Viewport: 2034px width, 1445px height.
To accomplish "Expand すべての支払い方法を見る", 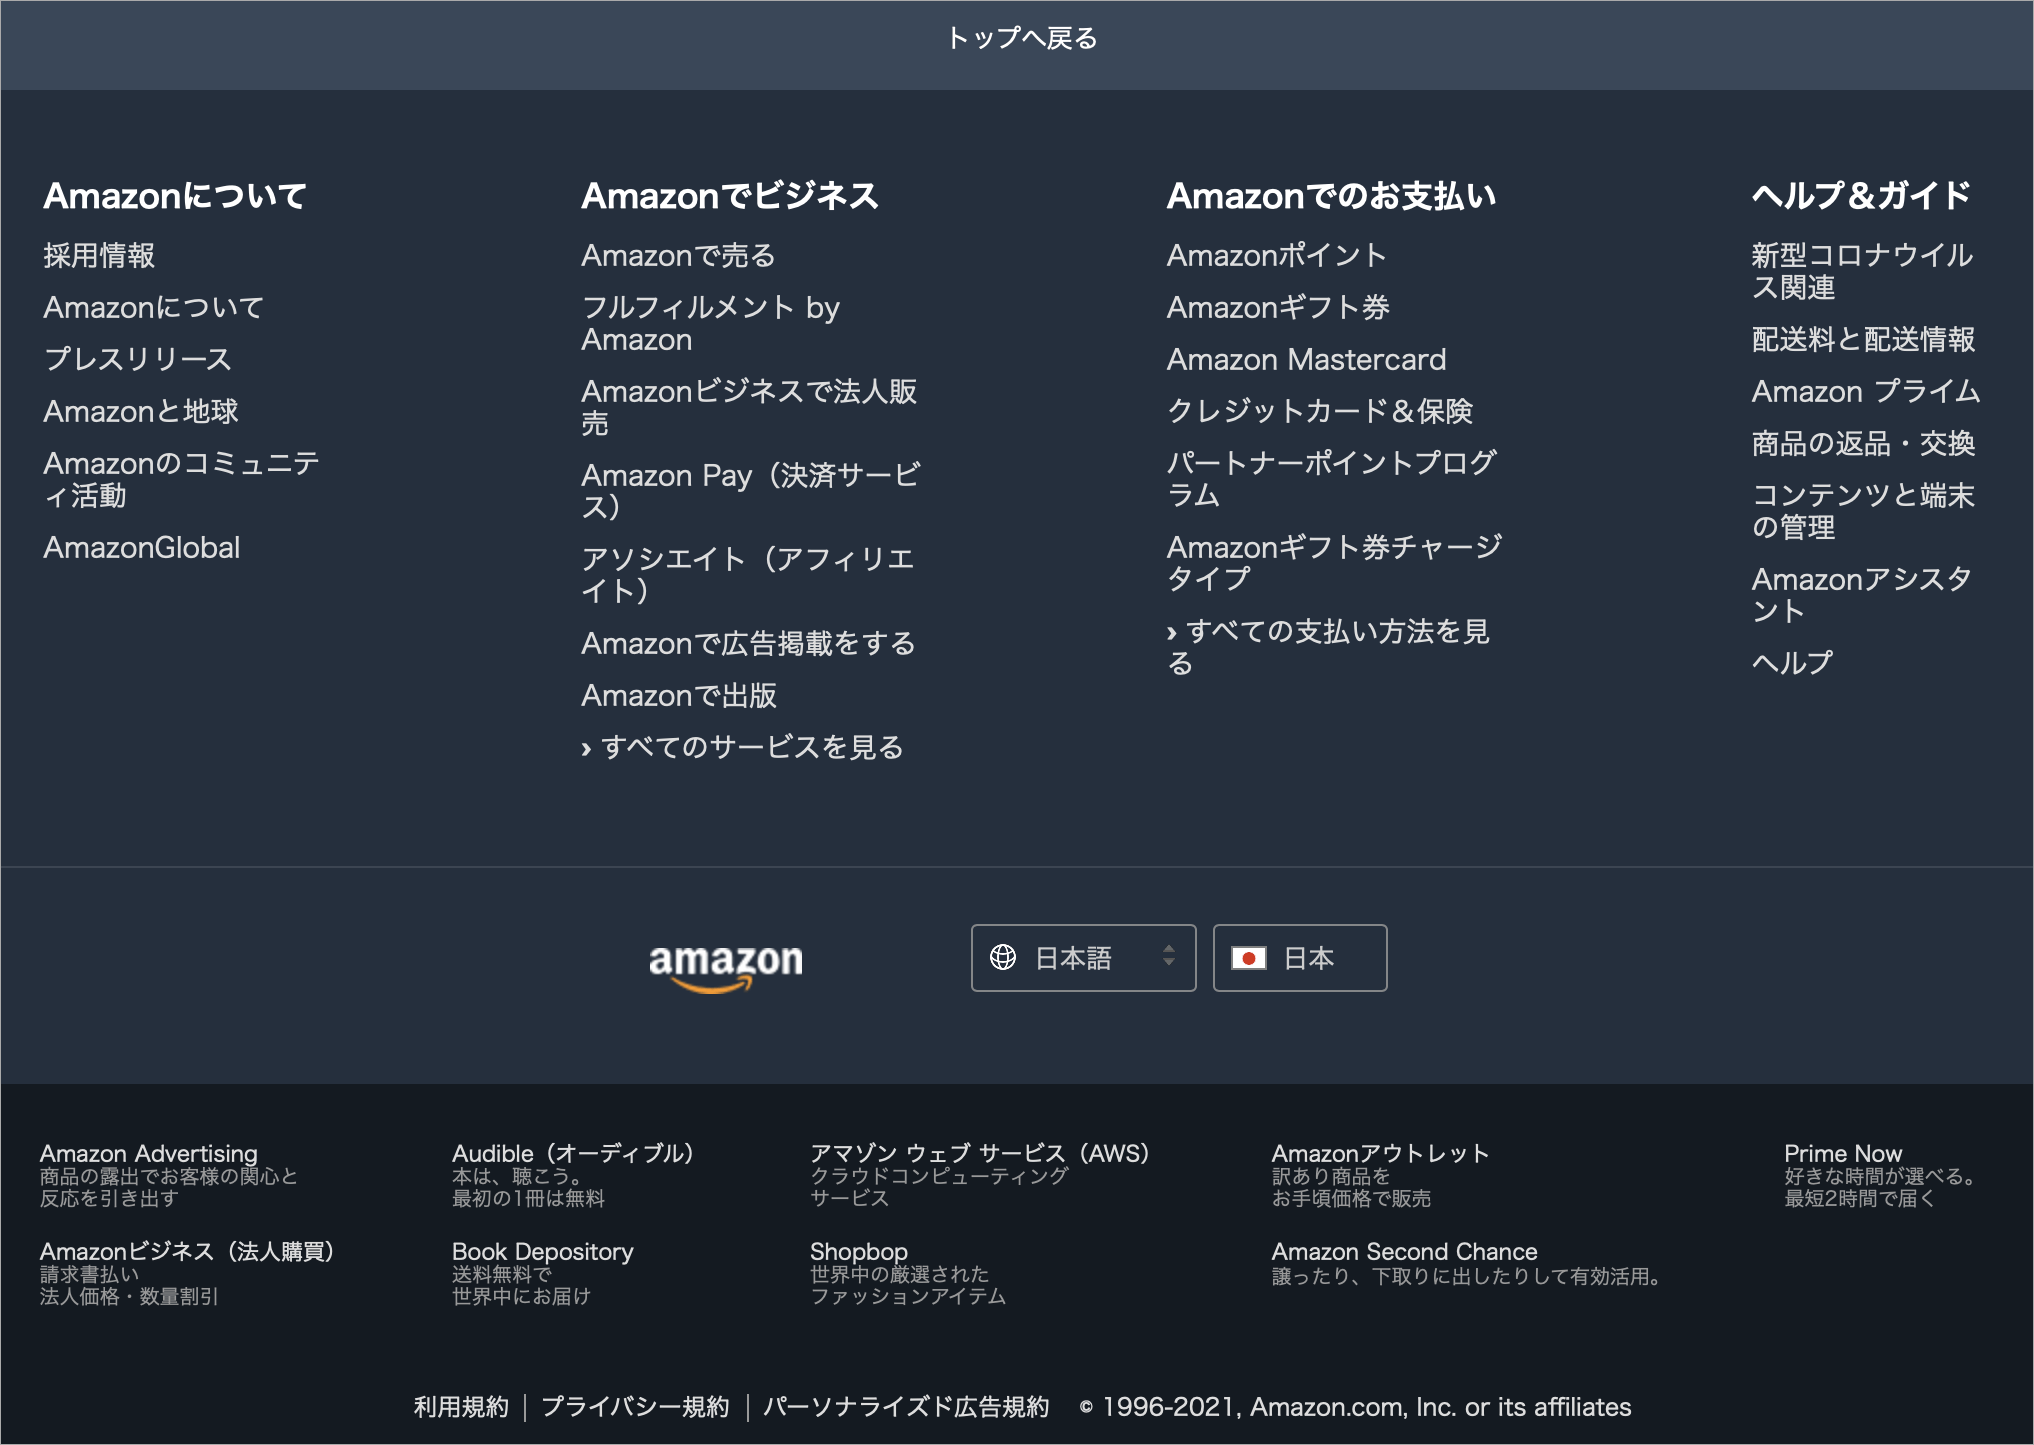I will (1329, 648).
